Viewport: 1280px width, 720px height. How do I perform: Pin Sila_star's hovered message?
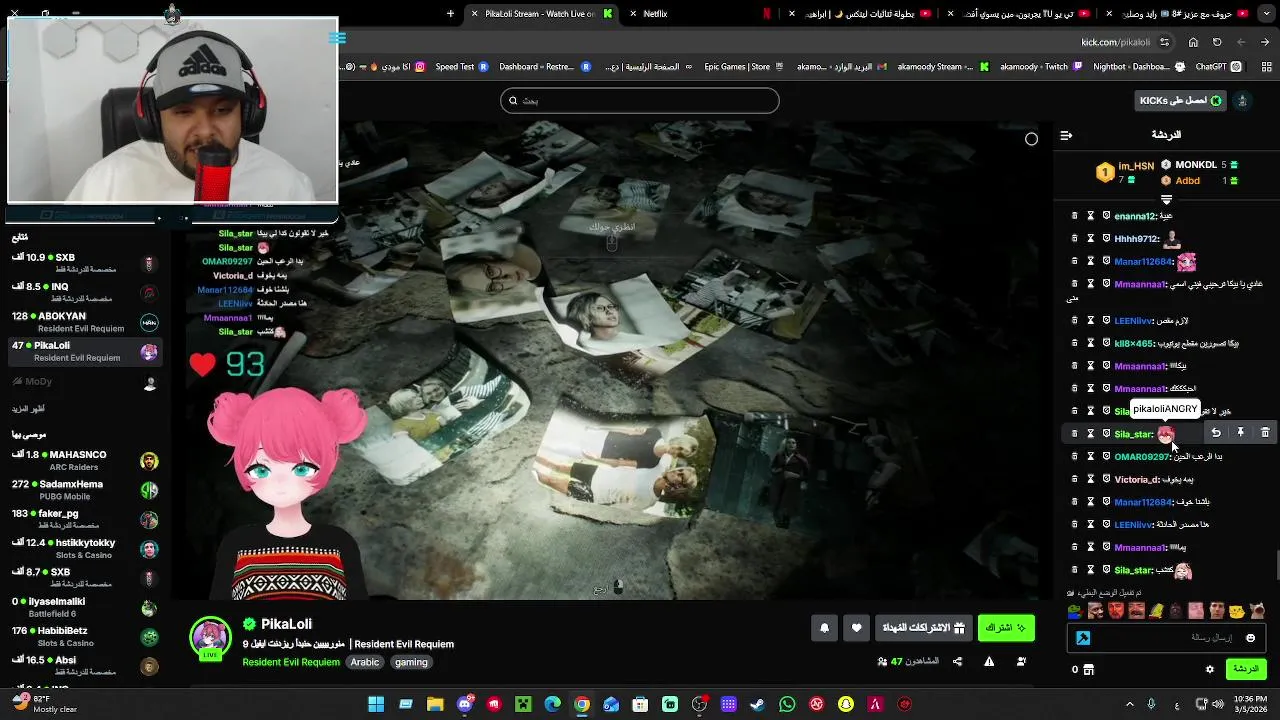pyautogui.click(x=1240, y=433)
